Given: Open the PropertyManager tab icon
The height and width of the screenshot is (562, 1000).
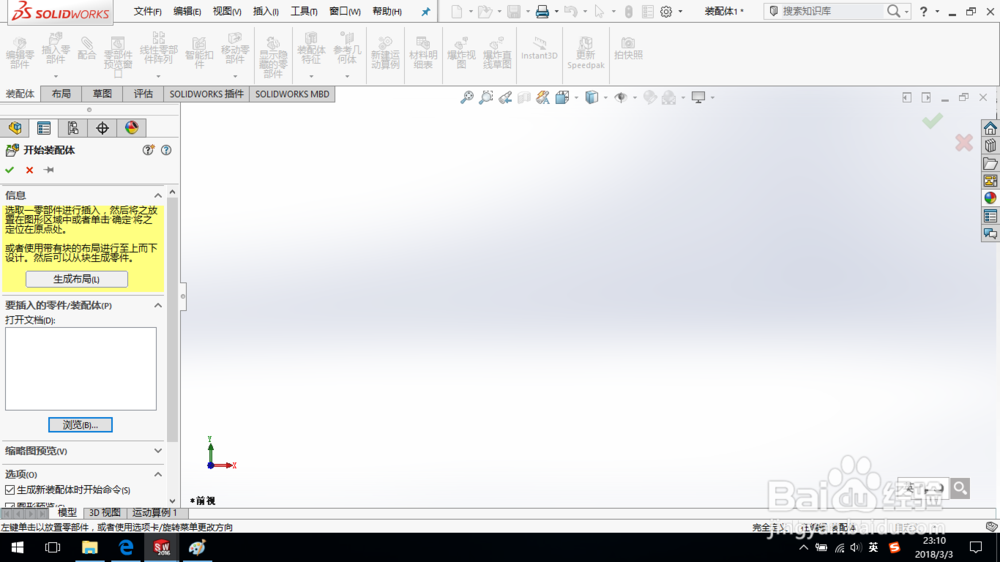Looking at the screenshot, I should coord(43,128).
